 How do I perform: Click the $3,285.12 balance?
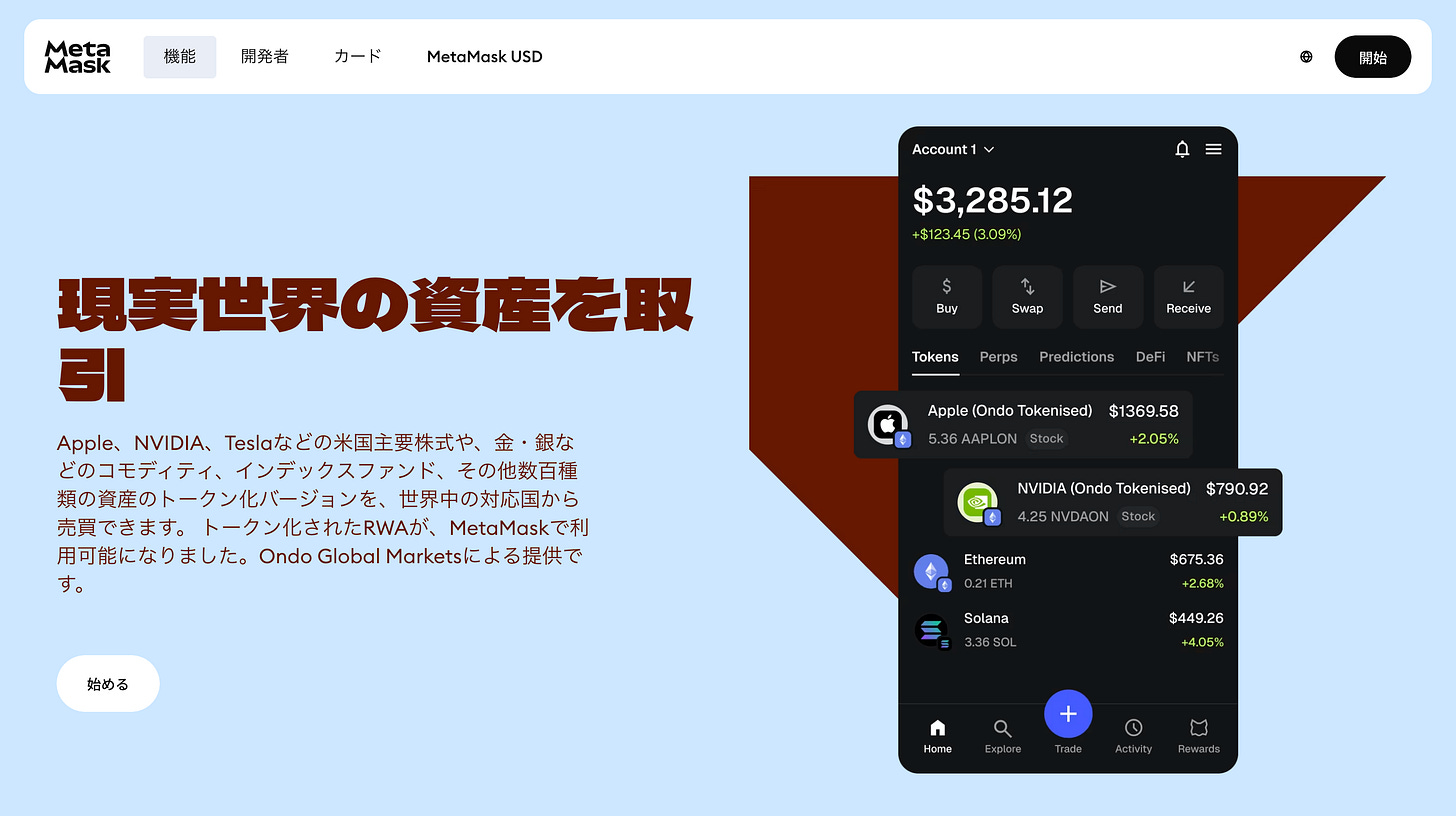pos(992,200)
